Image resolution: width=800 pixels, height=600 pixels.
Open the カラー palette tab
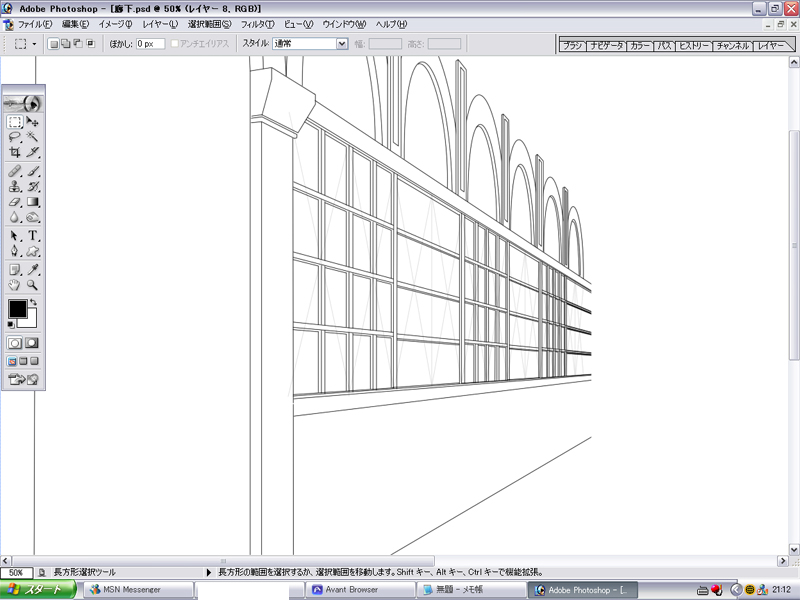(639, 46)
